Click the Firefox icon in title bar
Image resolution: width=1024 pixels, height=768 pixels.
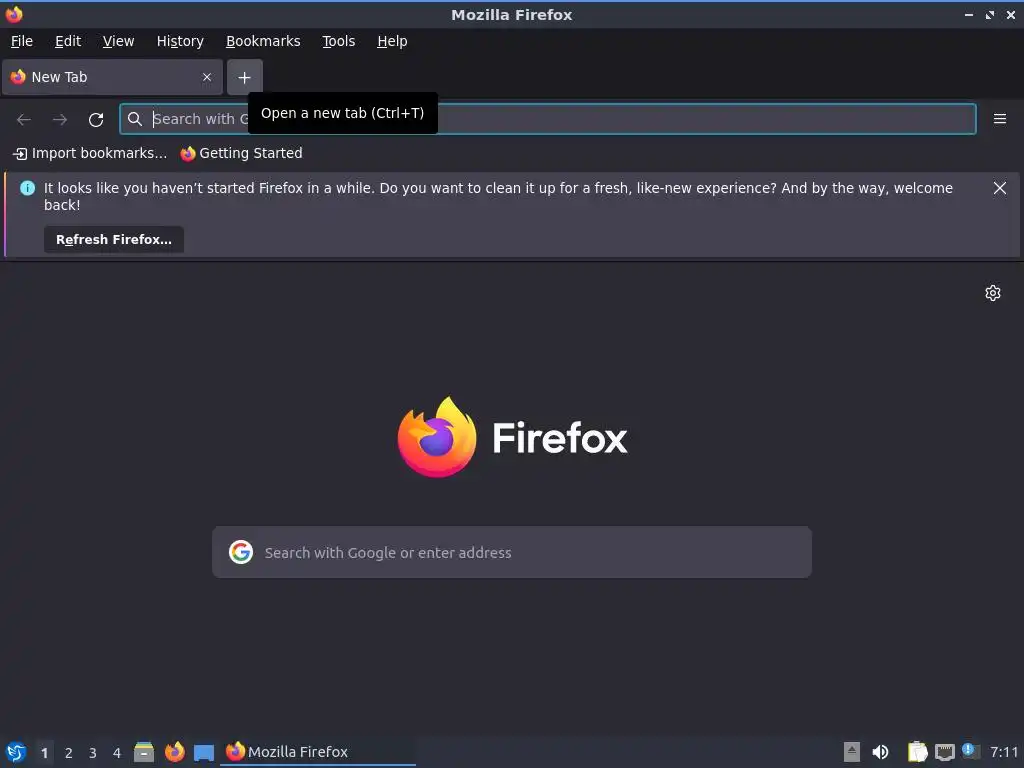click(x=14, y=14)
